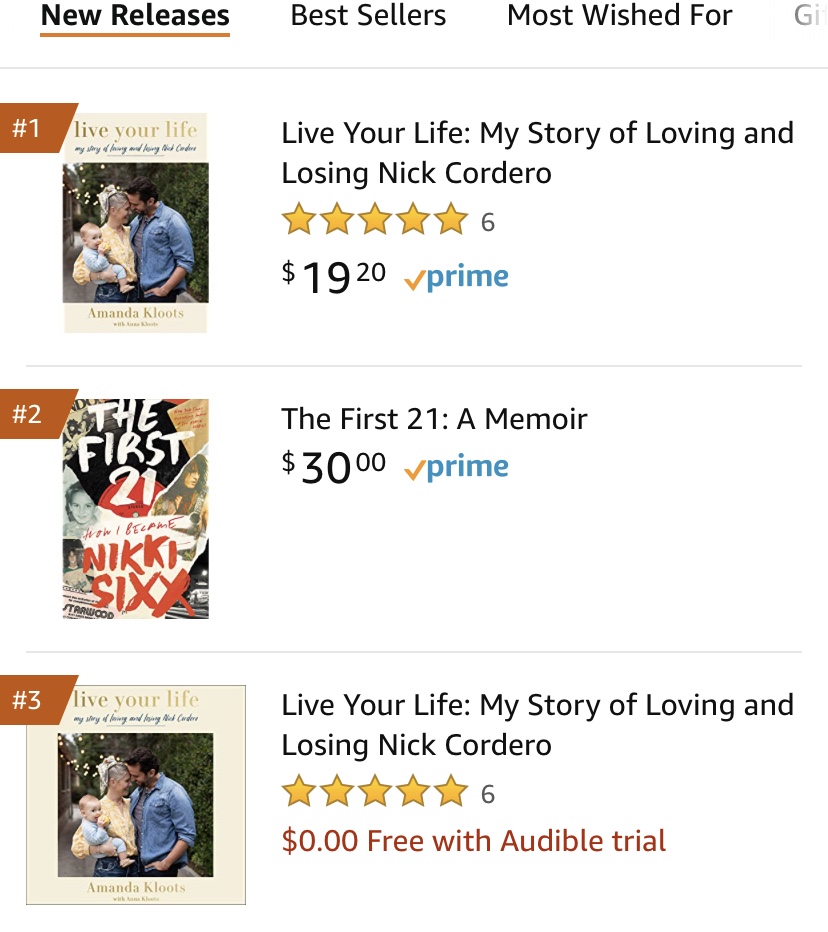This screenshot has width=828, height=932.
Task: Click the $30.00 price of The First 21
Action: [334, 467]
